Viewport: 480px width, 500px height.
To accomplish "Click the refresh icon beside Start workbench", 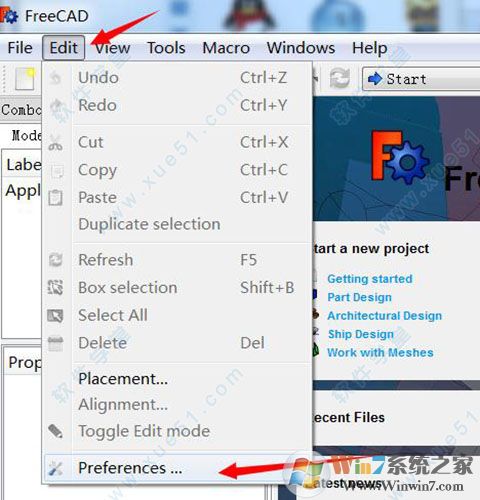I will click(x=340, y=78).
